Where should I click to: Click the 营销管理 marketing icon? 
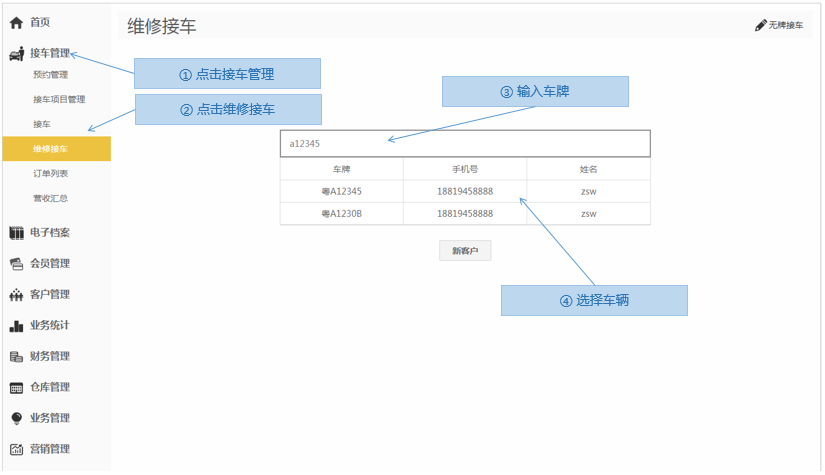point(16,450)
